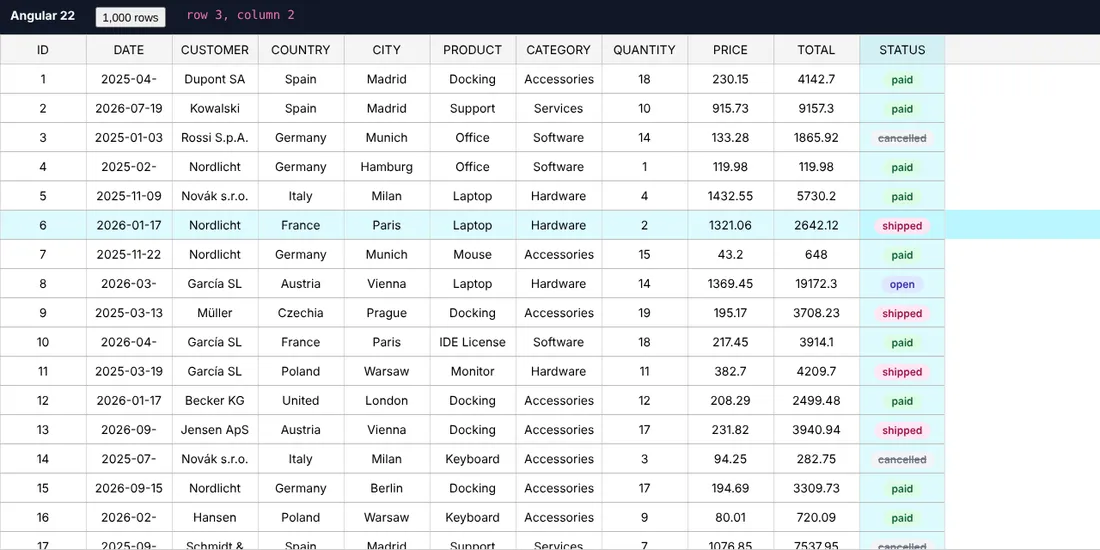Click price cell 119.98 in row 4
This screenshot has width=1100, height=550.
click(730, 167)
